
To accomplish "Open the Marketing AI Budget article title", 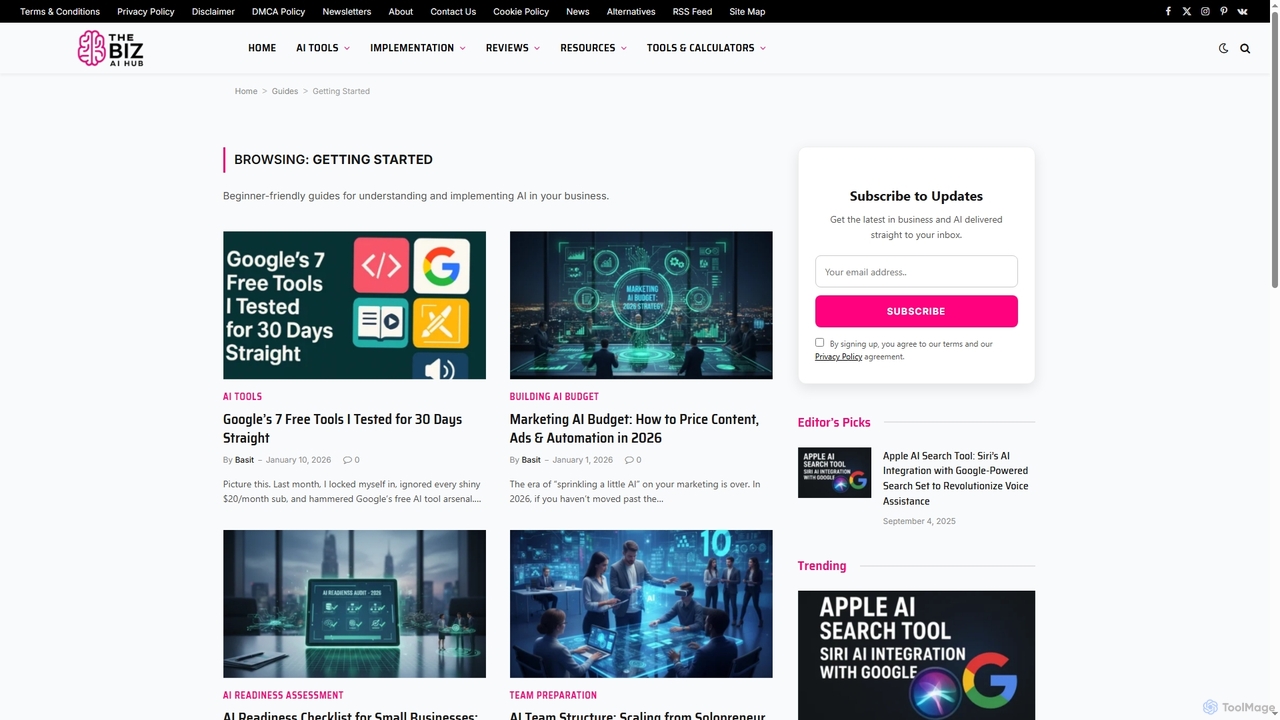I will [634, 428].
